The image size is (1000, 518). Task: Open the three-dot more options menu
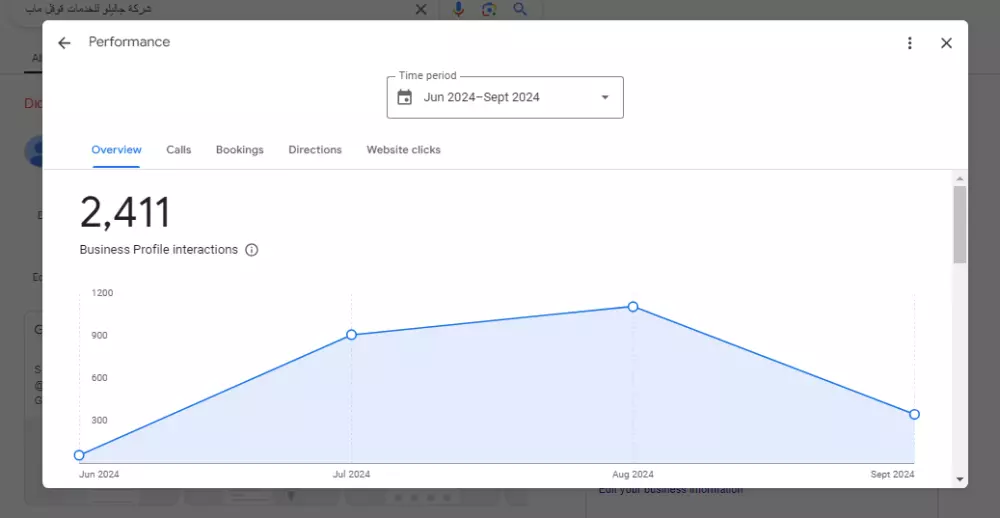(x=909, y=43)
